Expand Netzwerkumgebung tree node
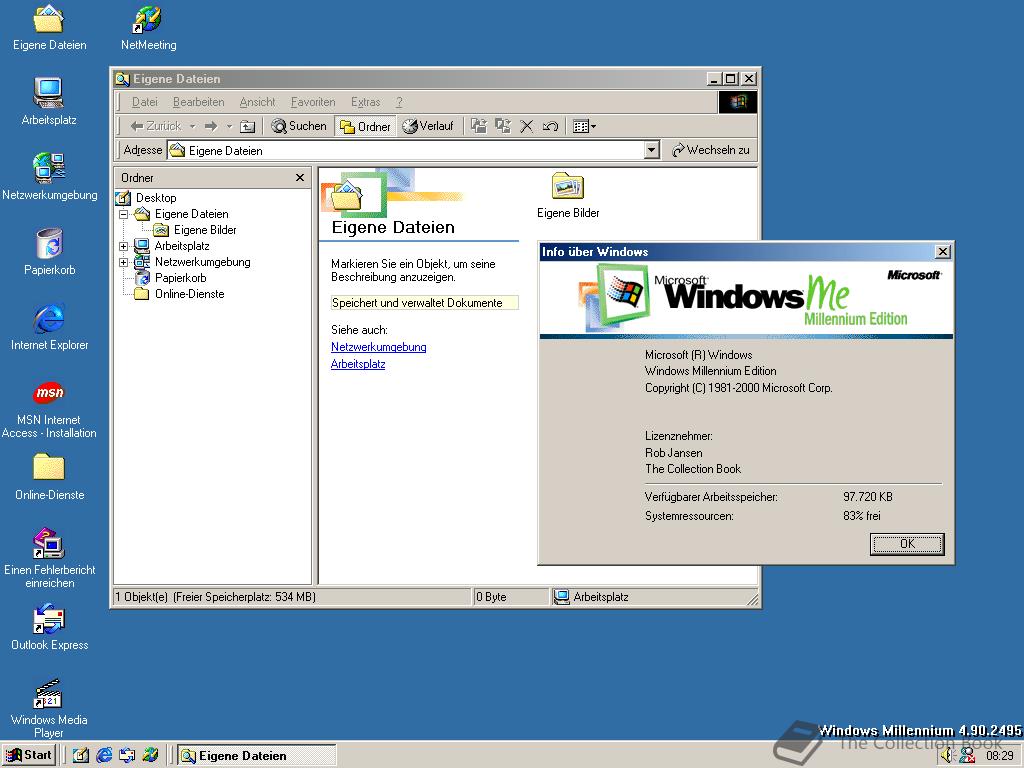The height and width of the screenshot is (768, 1024). [x=123, y=263]
